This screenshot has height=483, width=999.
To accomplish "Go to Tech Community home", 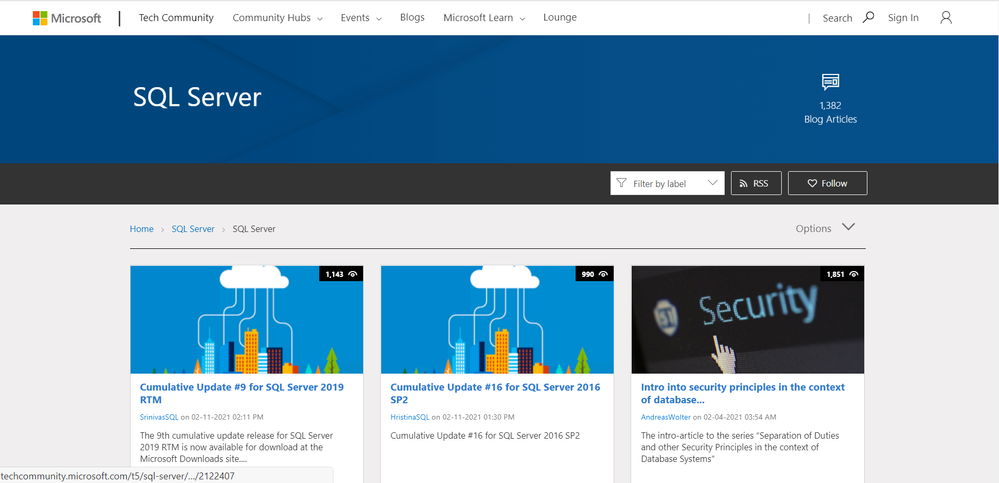I will 176,18.
